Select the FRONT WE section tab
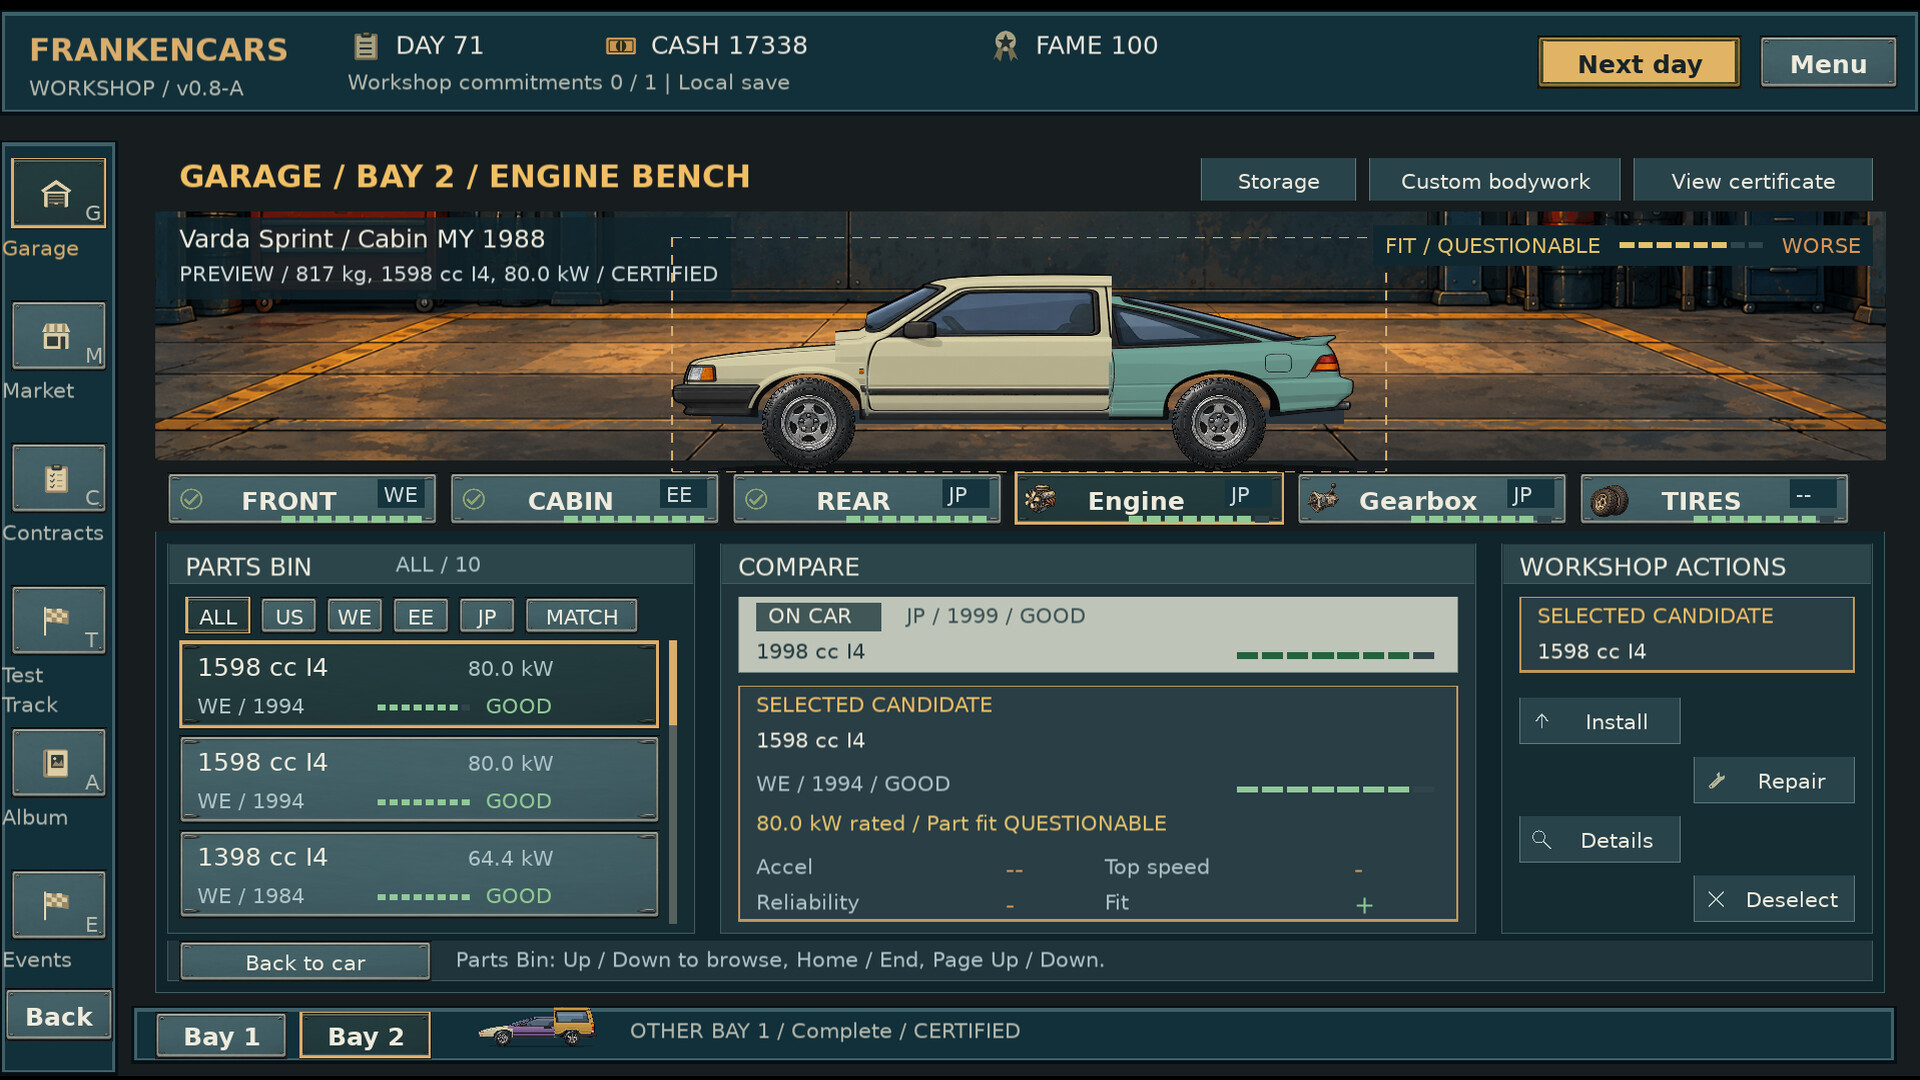The width and height of the screenshot is (1920, 1080). coord(302,499)
